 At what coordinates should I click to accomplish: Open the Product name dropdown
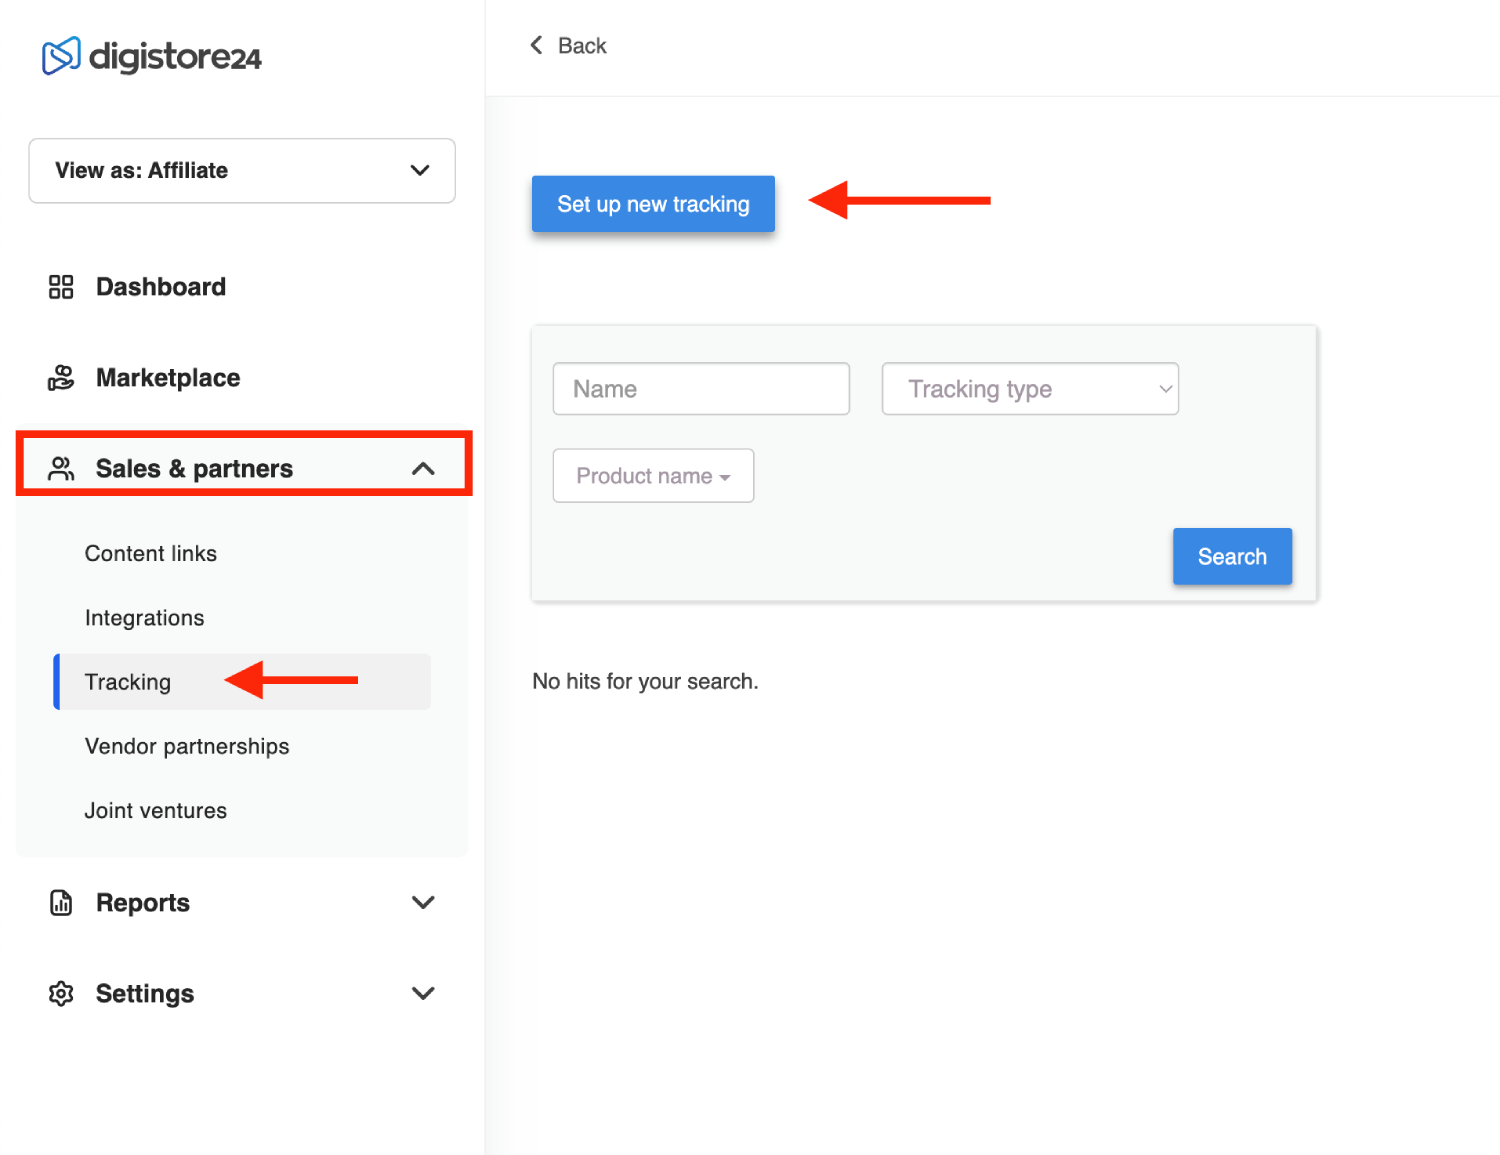[x=653, y=476]
